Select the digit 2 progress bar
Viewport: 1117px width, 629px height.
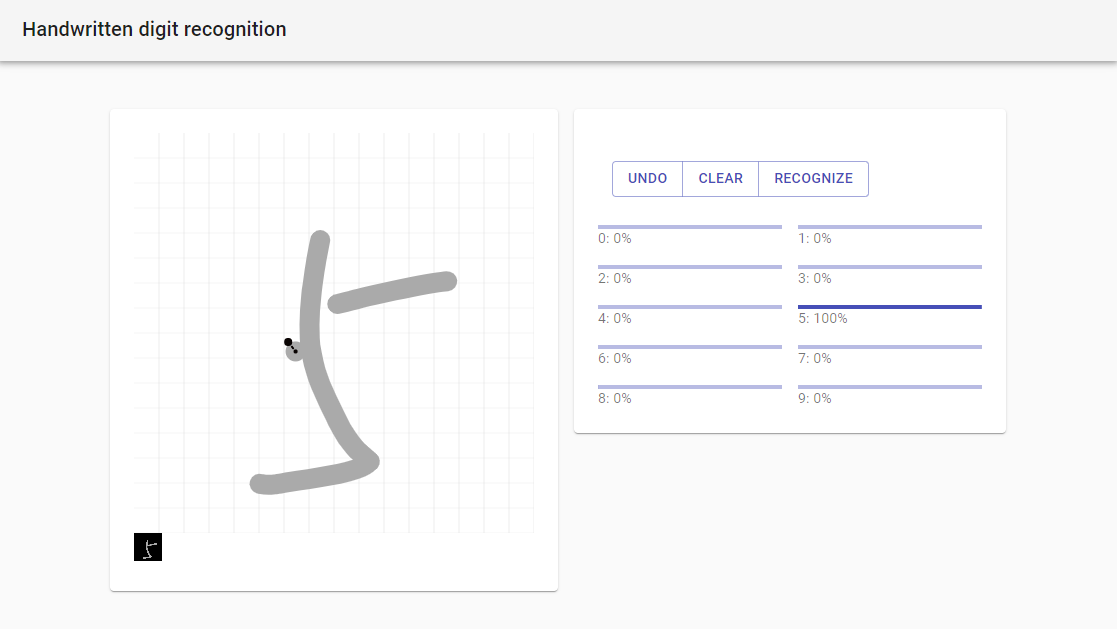click(x=690, y=267)
